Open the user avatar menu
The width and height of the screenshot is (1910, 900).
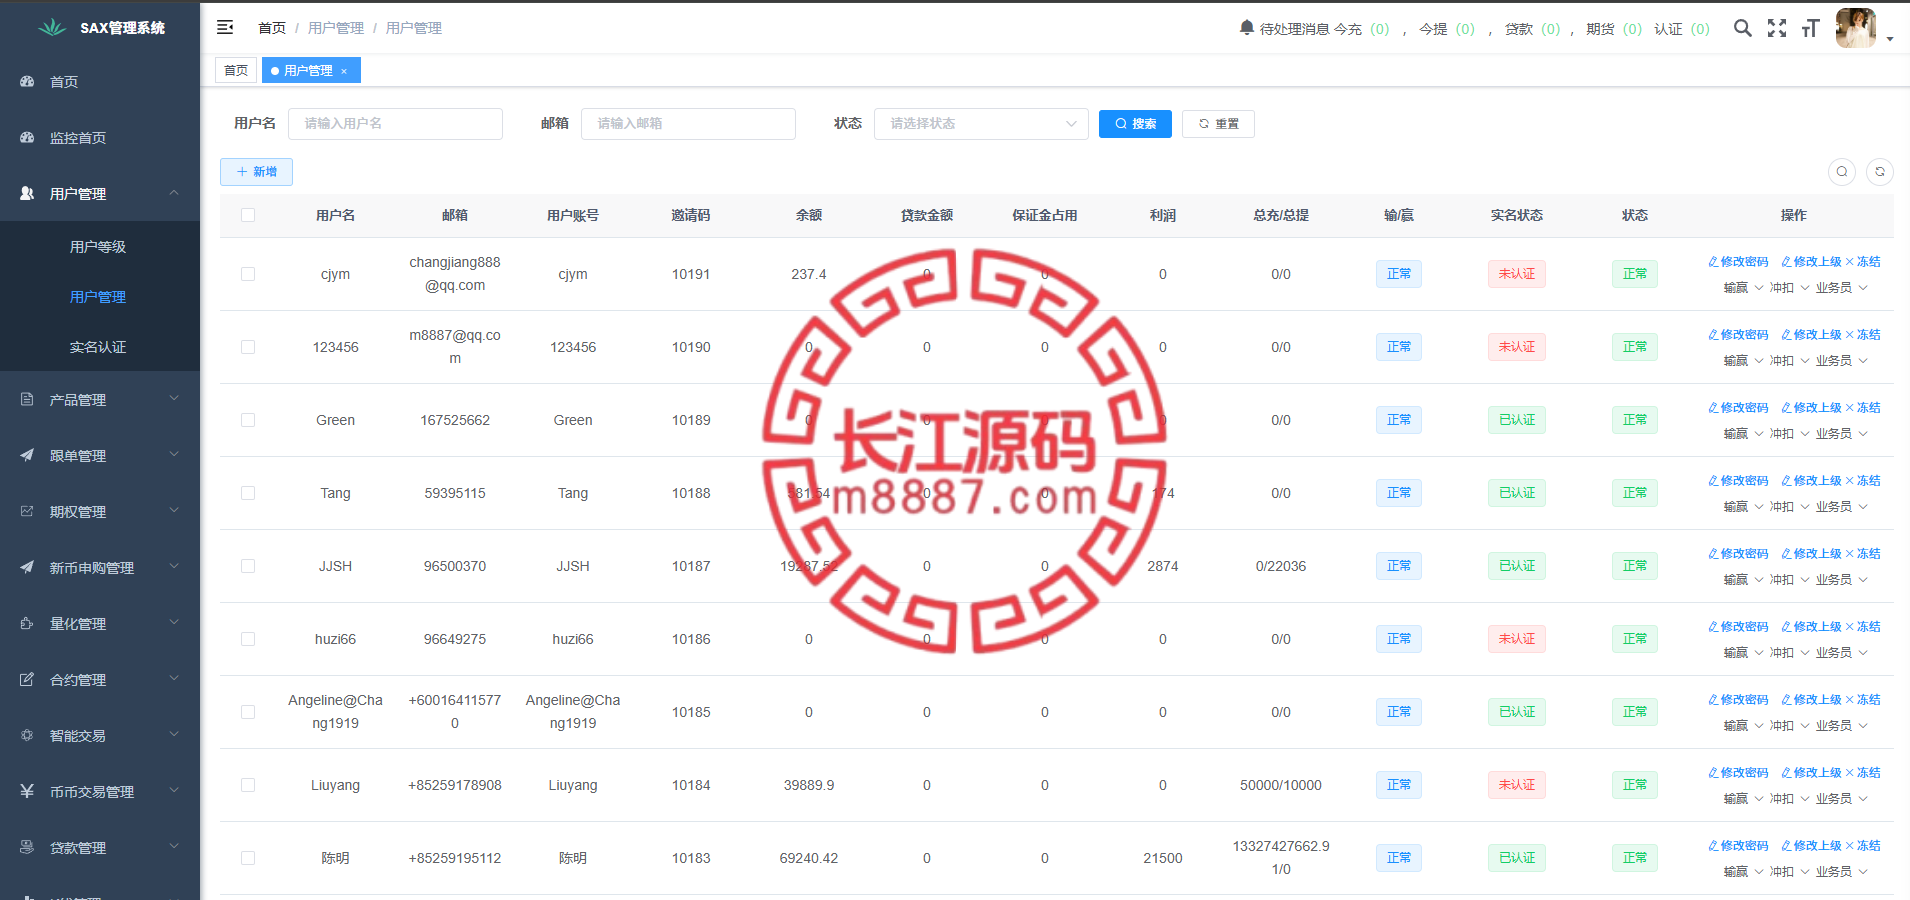(1856, 28)
